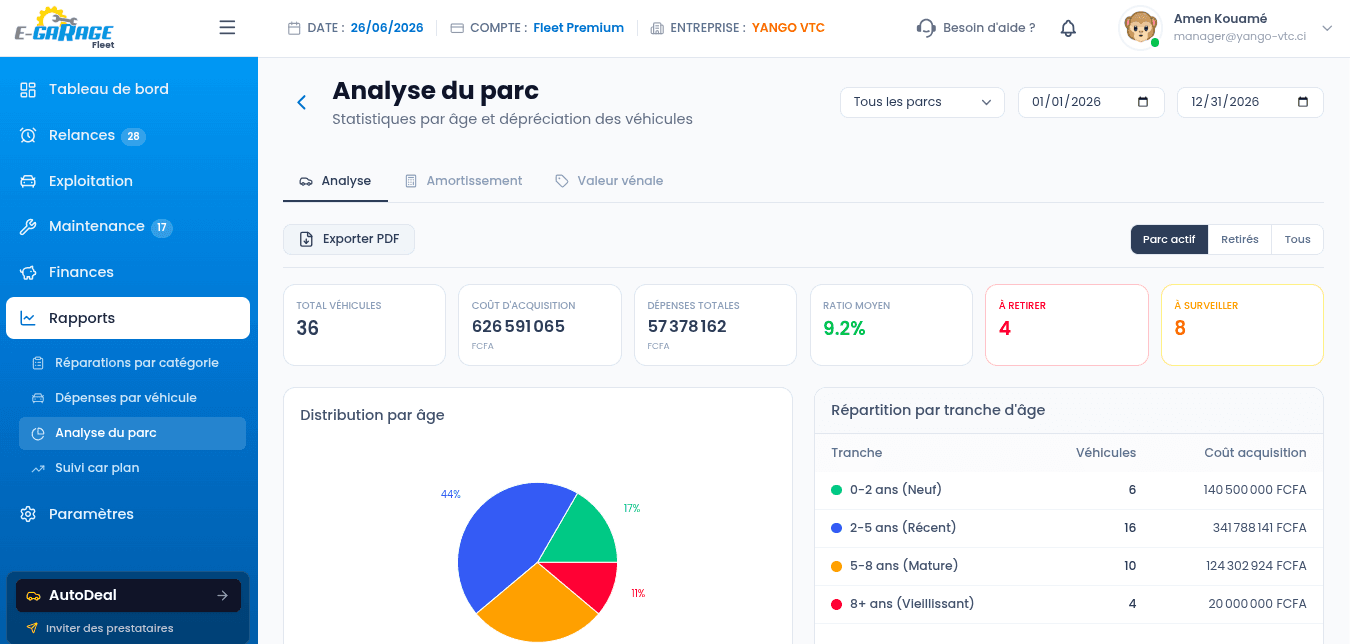Open Dépenses par véhicule report

point(132,397)
